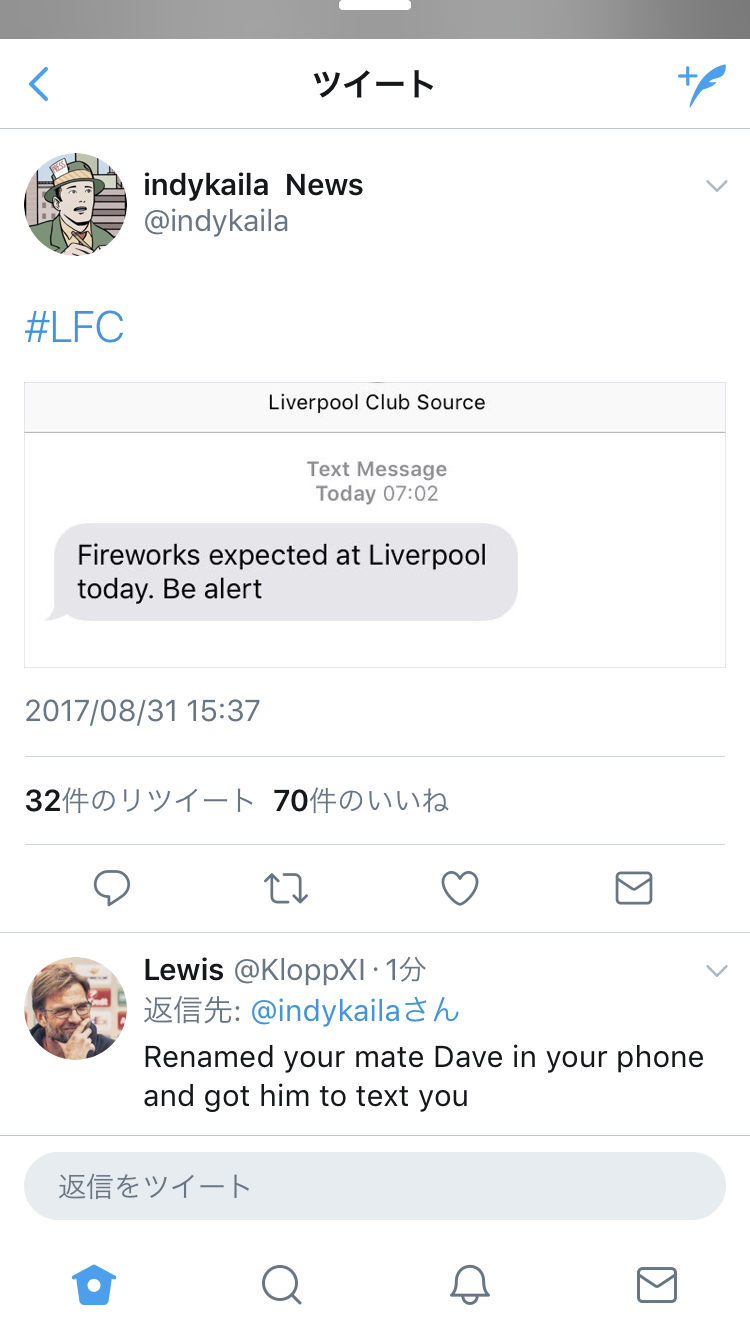Share tweet via direct message envelope
This screenshot has width=750, height=1334.
pos(634,888)
